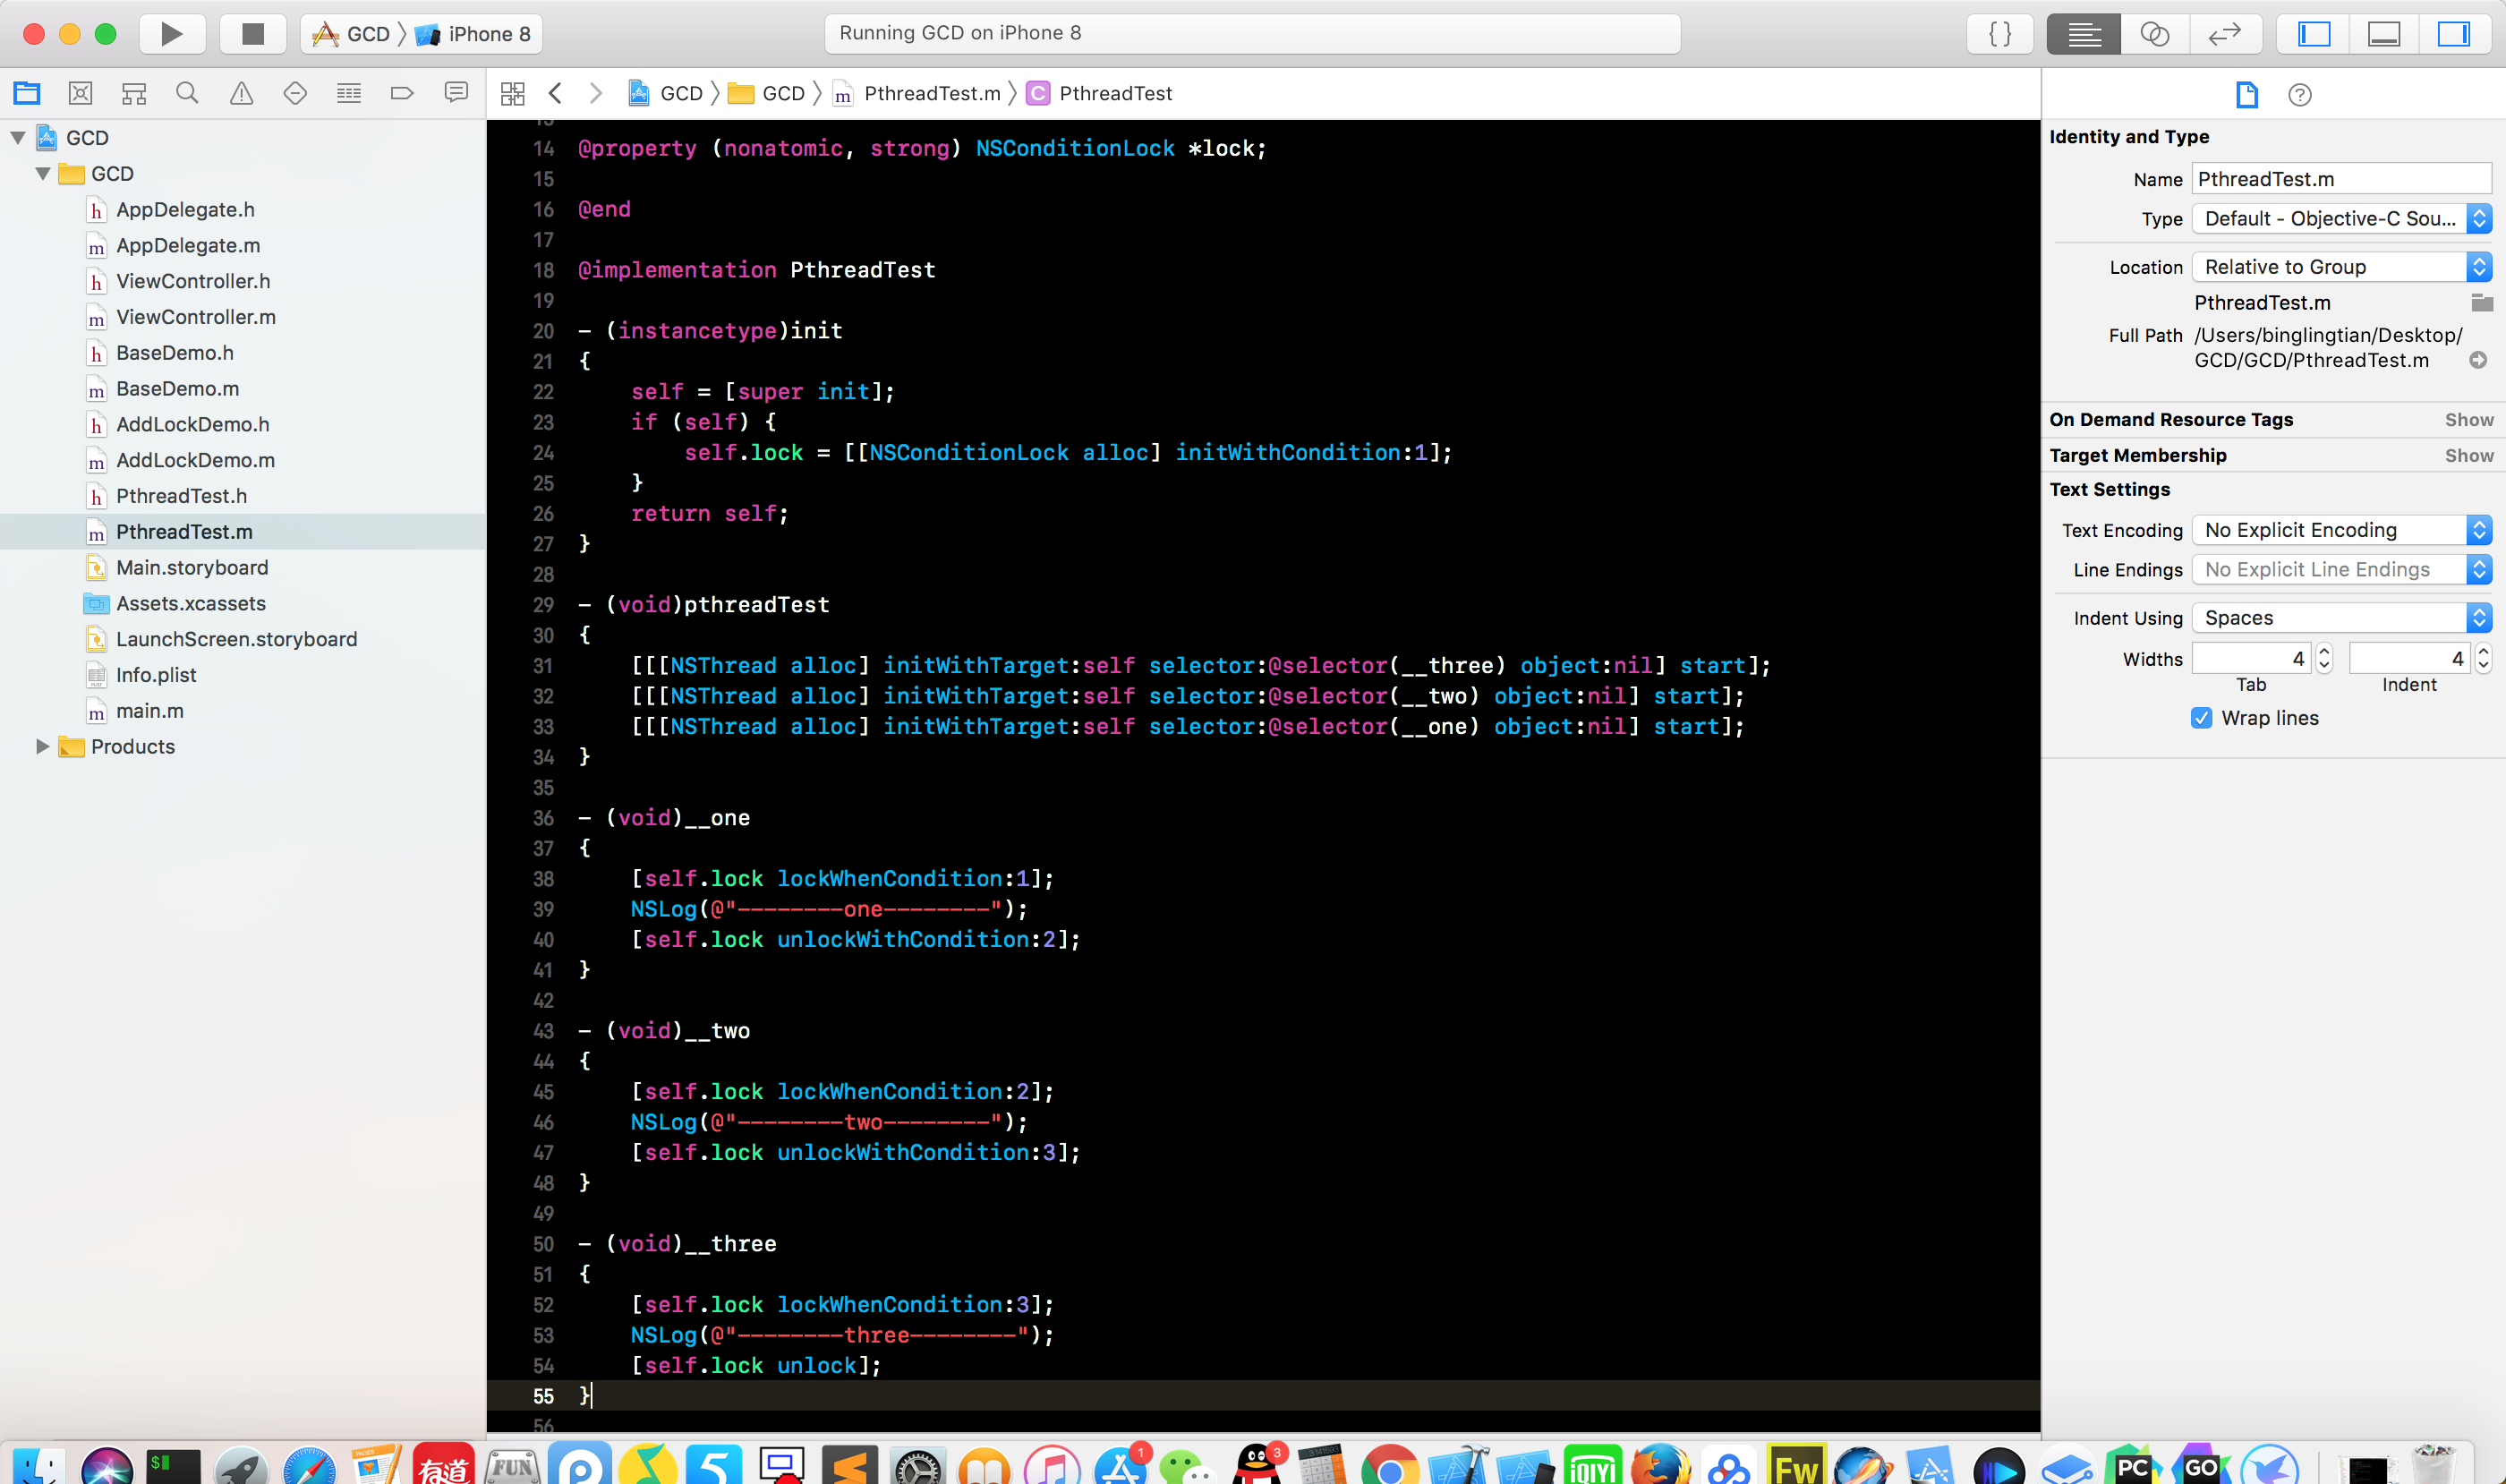Show the Project navigator
This screenshot has height=1484, width=2506.
(x=27, y=93)
